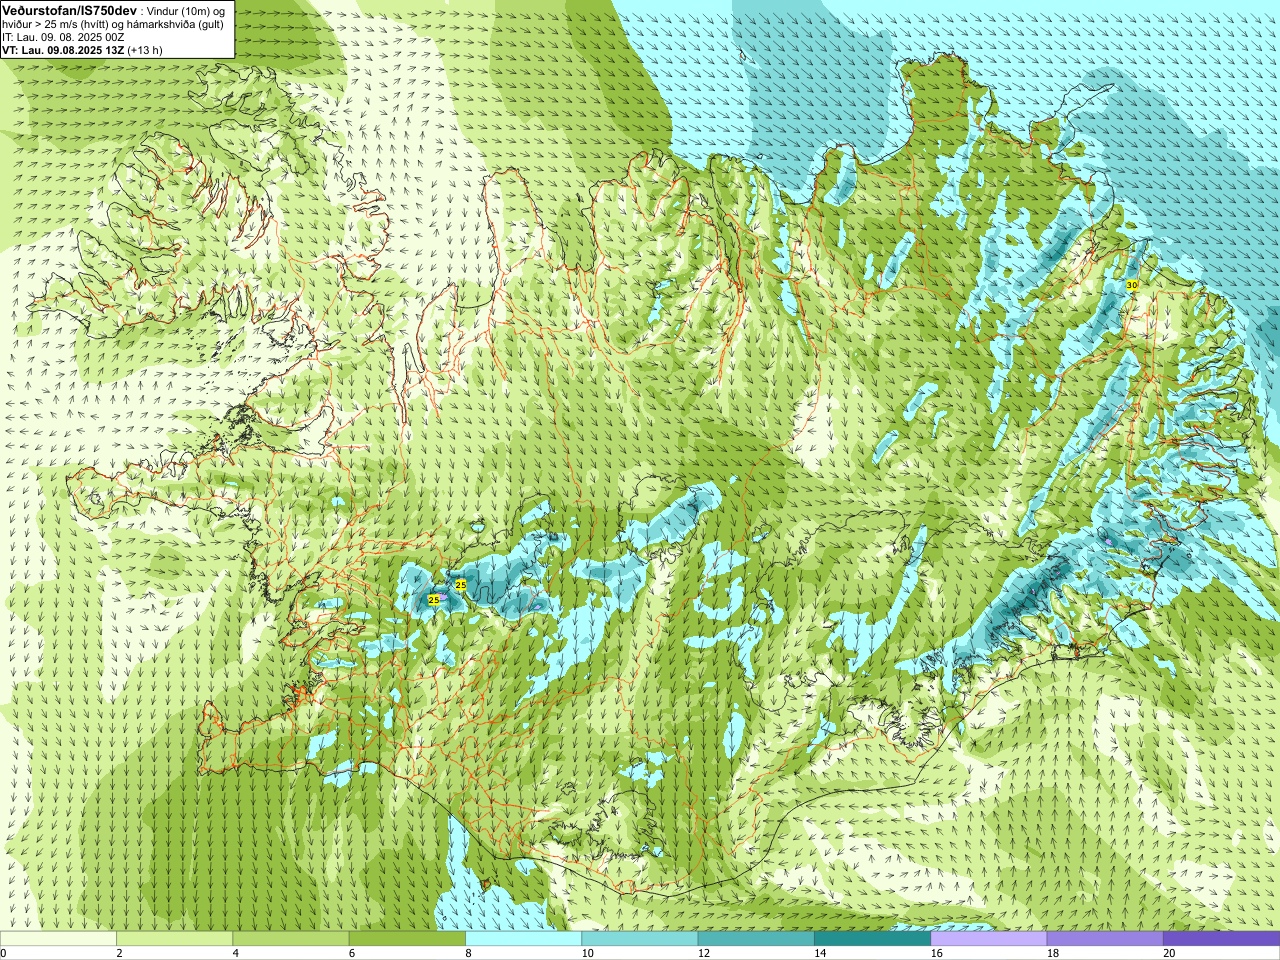Click the medium purple 18–20 legend swatch

point(1105,939)
